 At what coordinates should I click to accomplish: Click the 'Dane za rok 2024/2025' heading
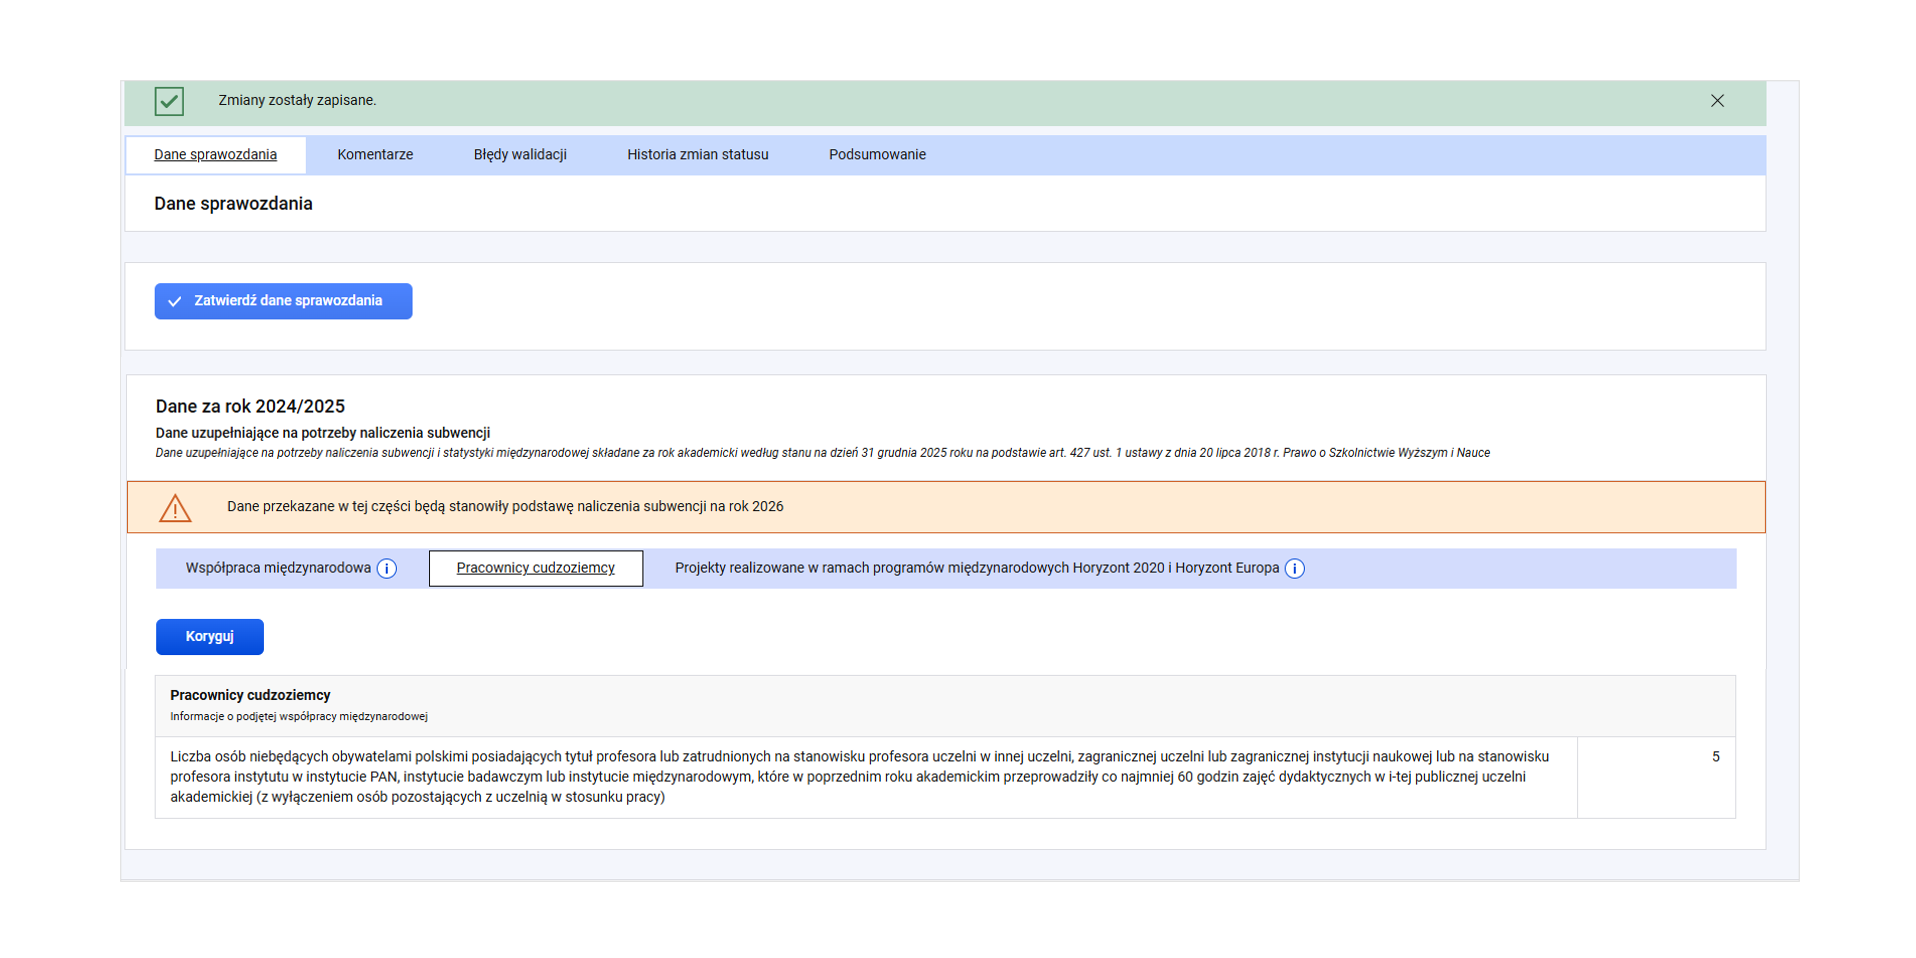[250, 406]
